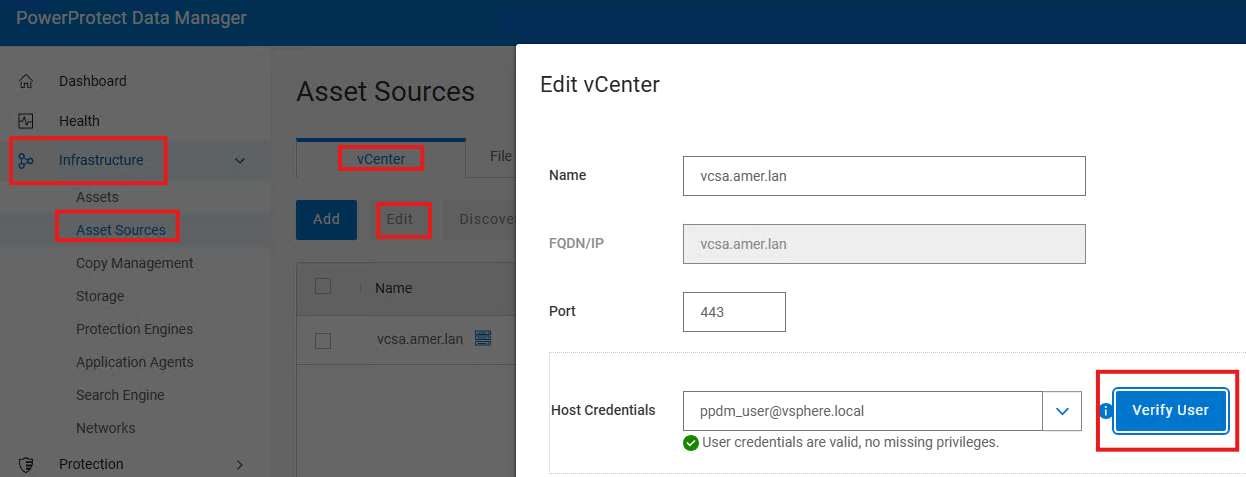Go to Dashboard in the sidebar
Screen dimensions: 1246x477
pos(93,81)
